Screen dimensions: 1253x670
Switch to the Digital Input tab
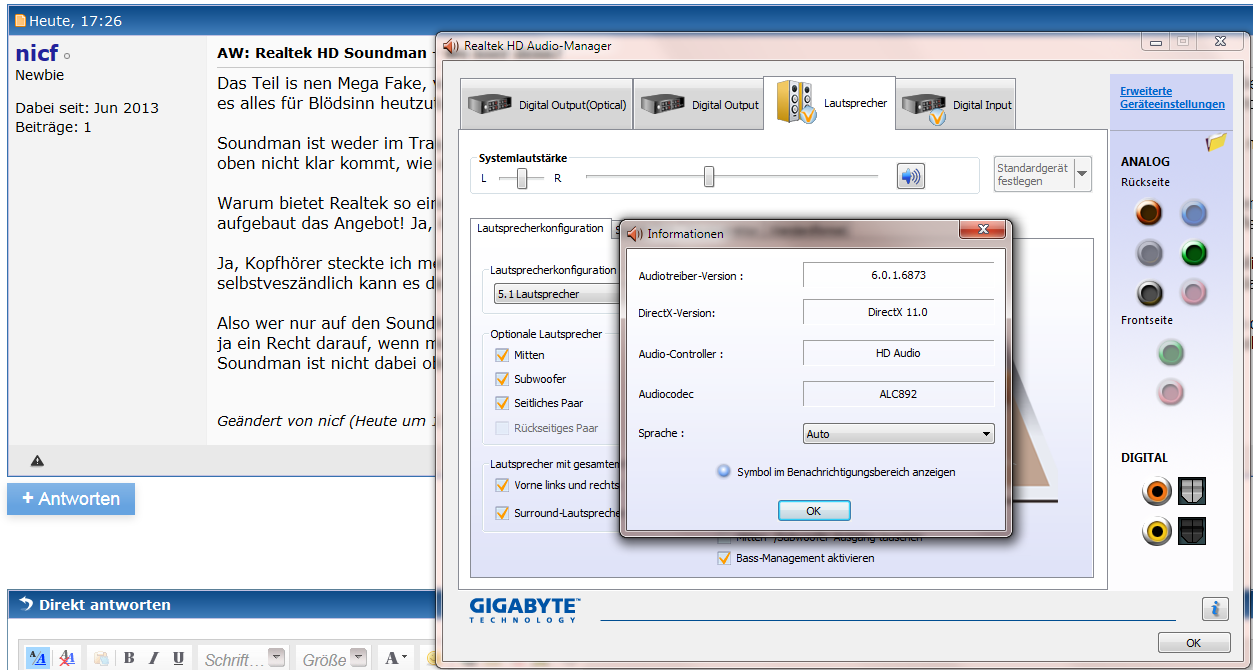pos(955,104)
